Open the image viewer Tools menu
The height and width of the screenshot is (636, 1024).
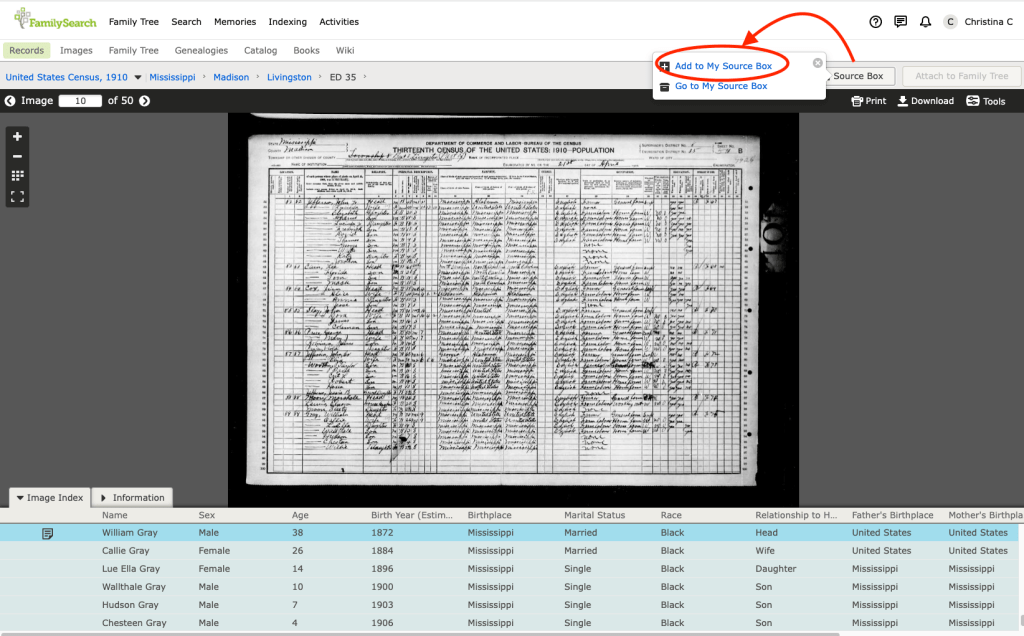point(986,100)
